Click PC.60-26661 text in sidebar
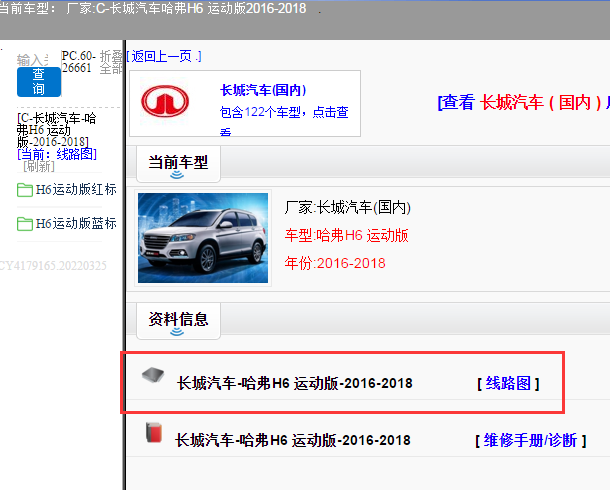The height and width of the screenshot is (490, 610). point(79,62)
